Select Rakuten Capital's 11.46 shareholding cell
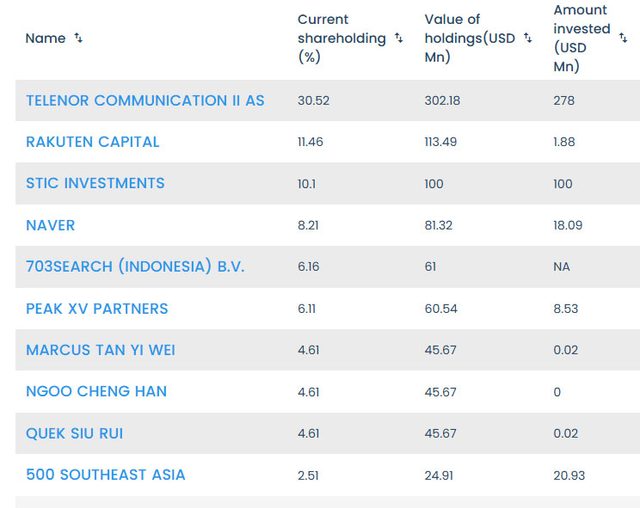640x508 pixels. tap(310, 142)
